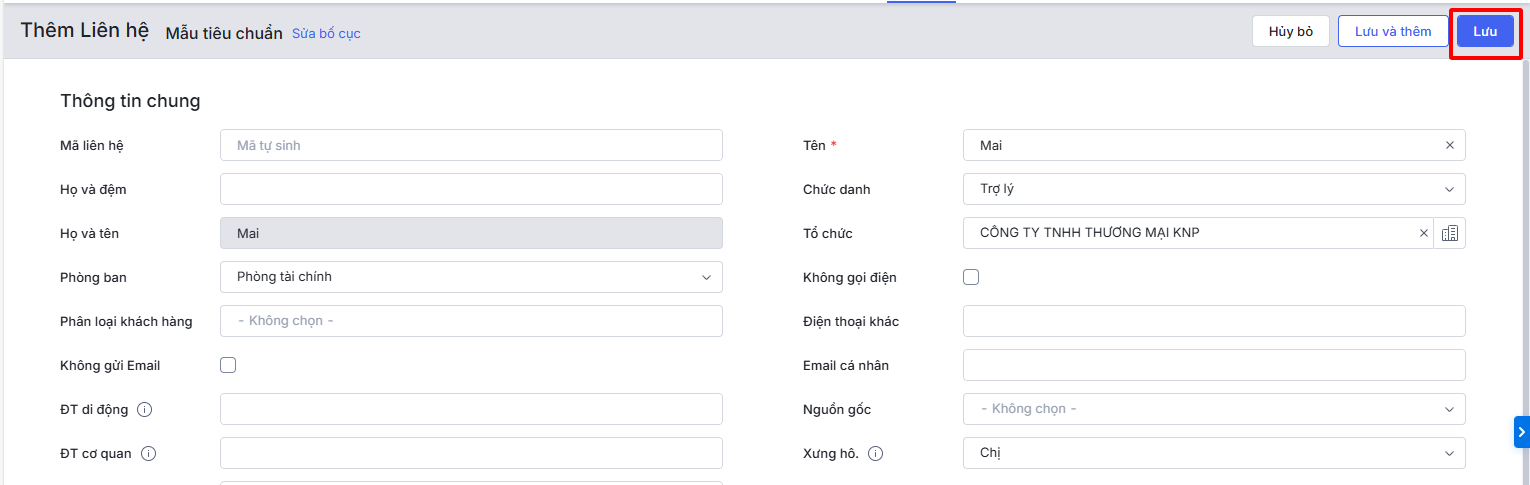The height and width of the screenshot is (485, 1530).
Task: Focus the Họ và đệm input field
Action: pos(471,189)
